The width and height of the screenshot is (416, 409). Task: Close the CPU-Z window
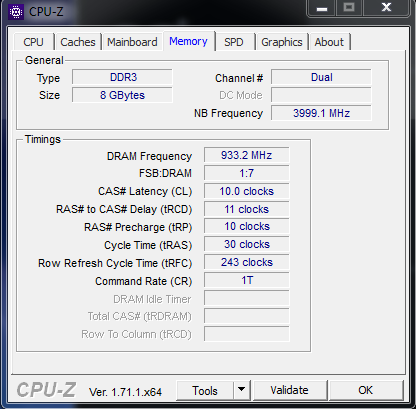pyautogui.click(x=386, y=8)
